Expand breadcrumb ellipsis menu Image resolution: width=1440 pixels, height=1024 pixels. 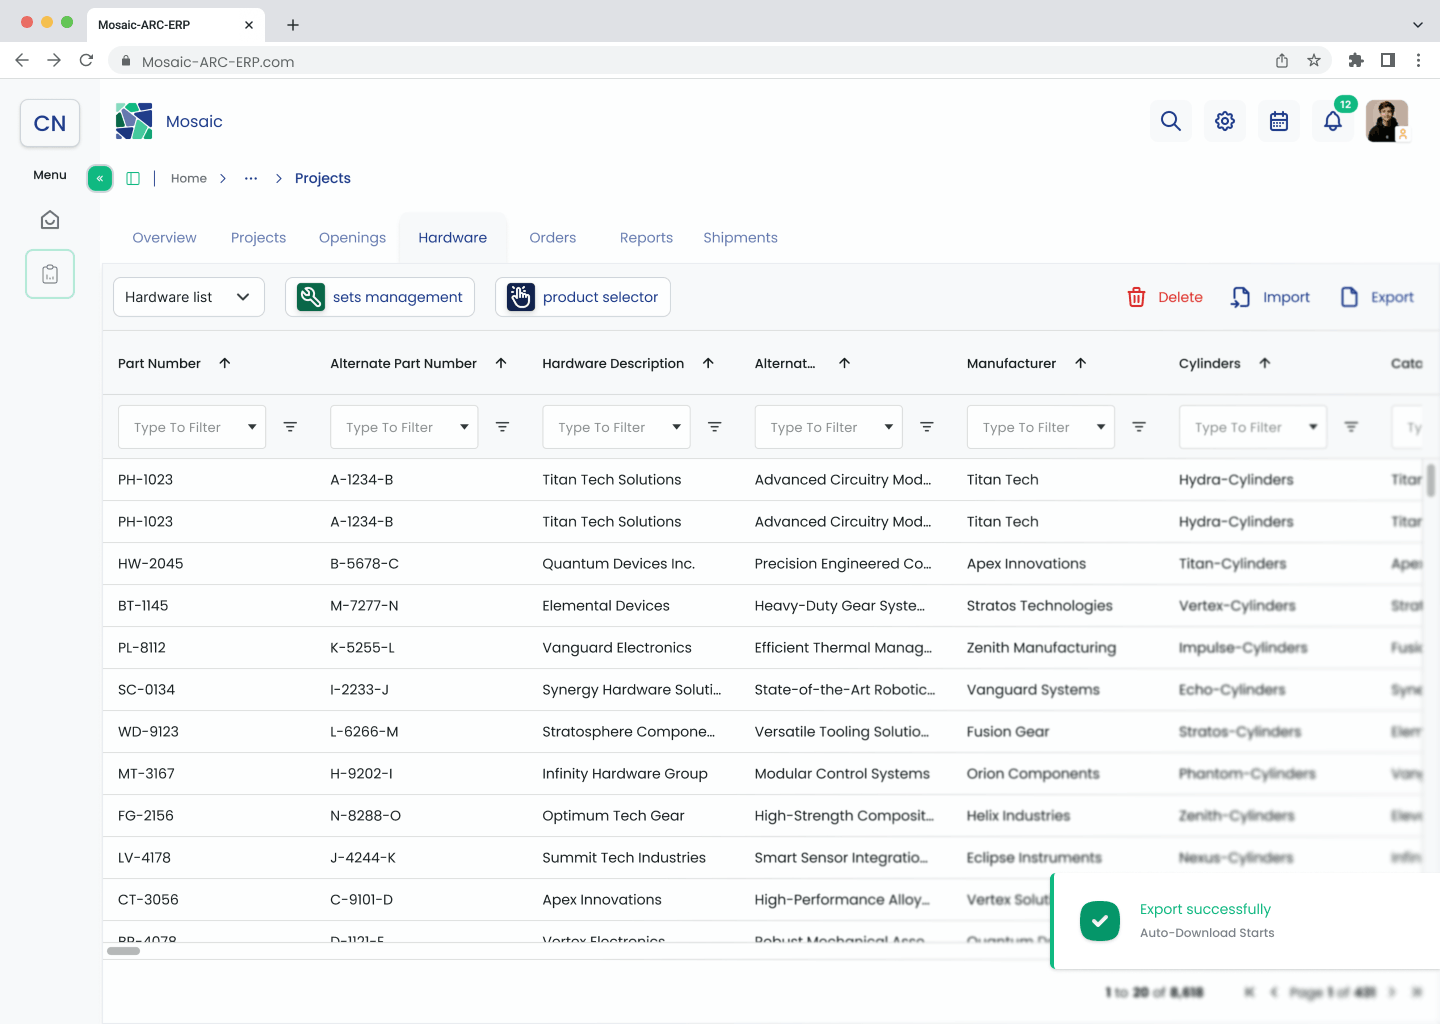coord(251,178)
